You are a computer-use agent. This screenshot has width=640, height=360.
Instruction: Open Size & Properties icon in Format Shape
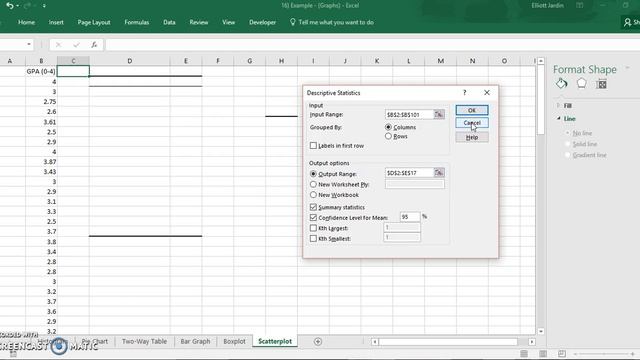601,84
